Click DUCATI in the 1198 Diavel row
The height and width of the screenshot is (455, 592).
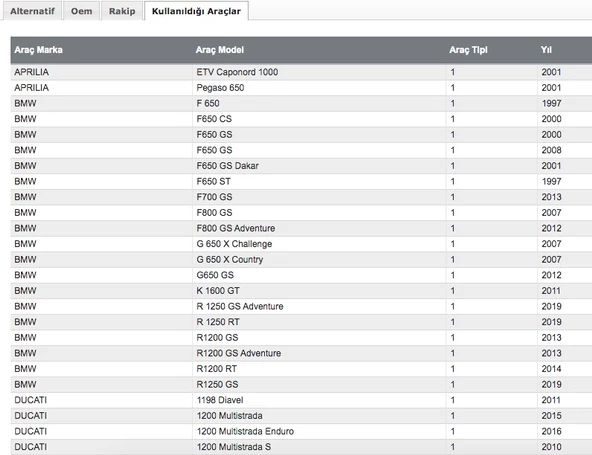tap(31, 400)
